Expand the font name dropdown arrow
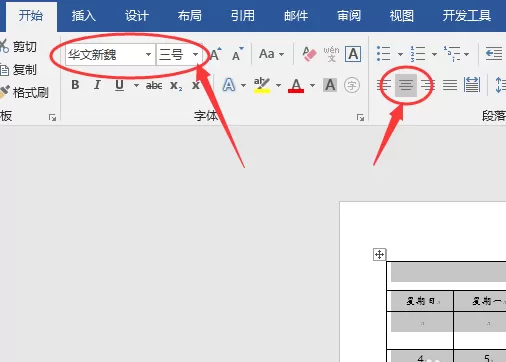 149,54
